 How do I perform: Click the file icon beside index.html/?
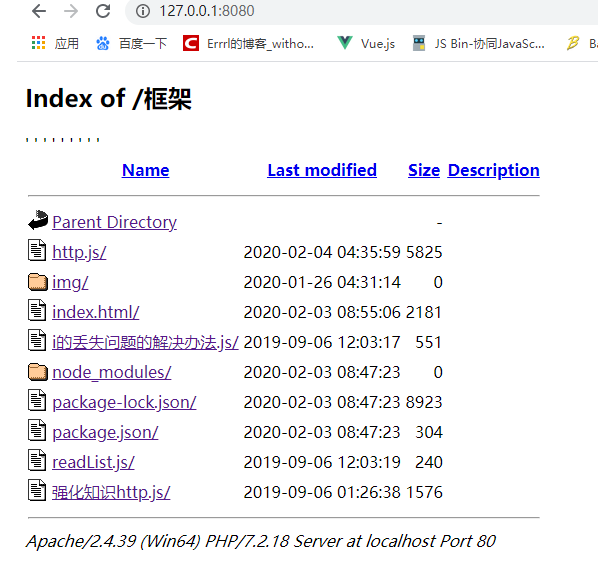click(37, 310)
